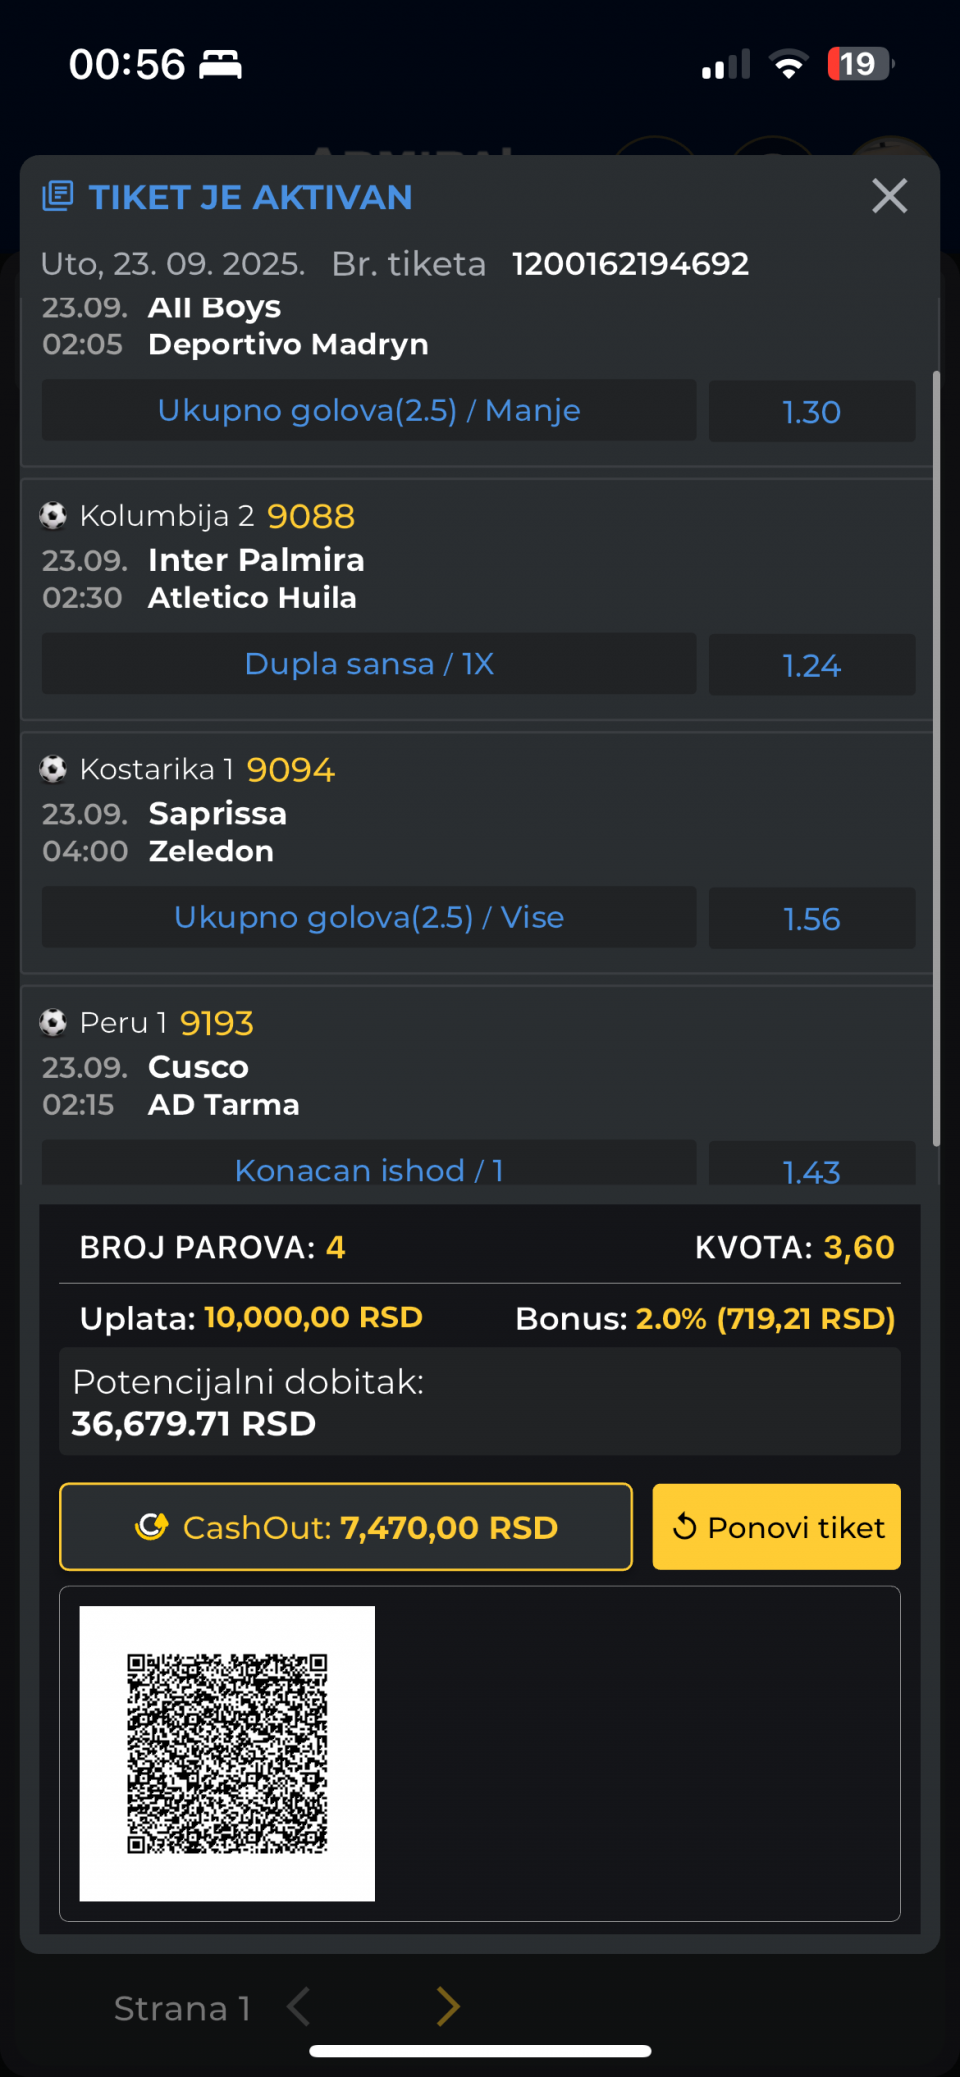The width and height of the screenshot is (960, 2077).
Task: Select the Dupla sansa / 1X bet
Action: (369, 664)
